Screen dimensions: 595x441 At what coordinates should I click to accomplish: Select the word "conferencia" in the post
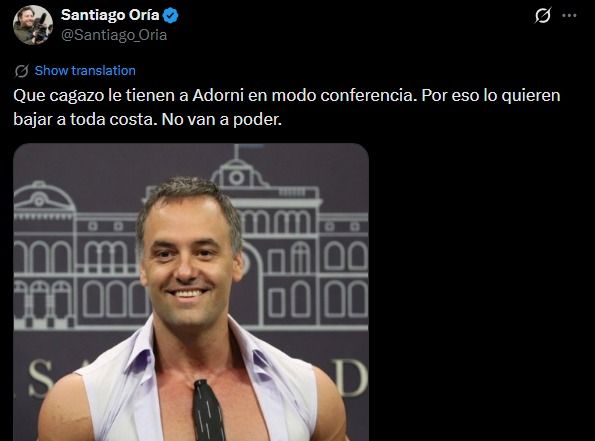click(x=366, y=95)
